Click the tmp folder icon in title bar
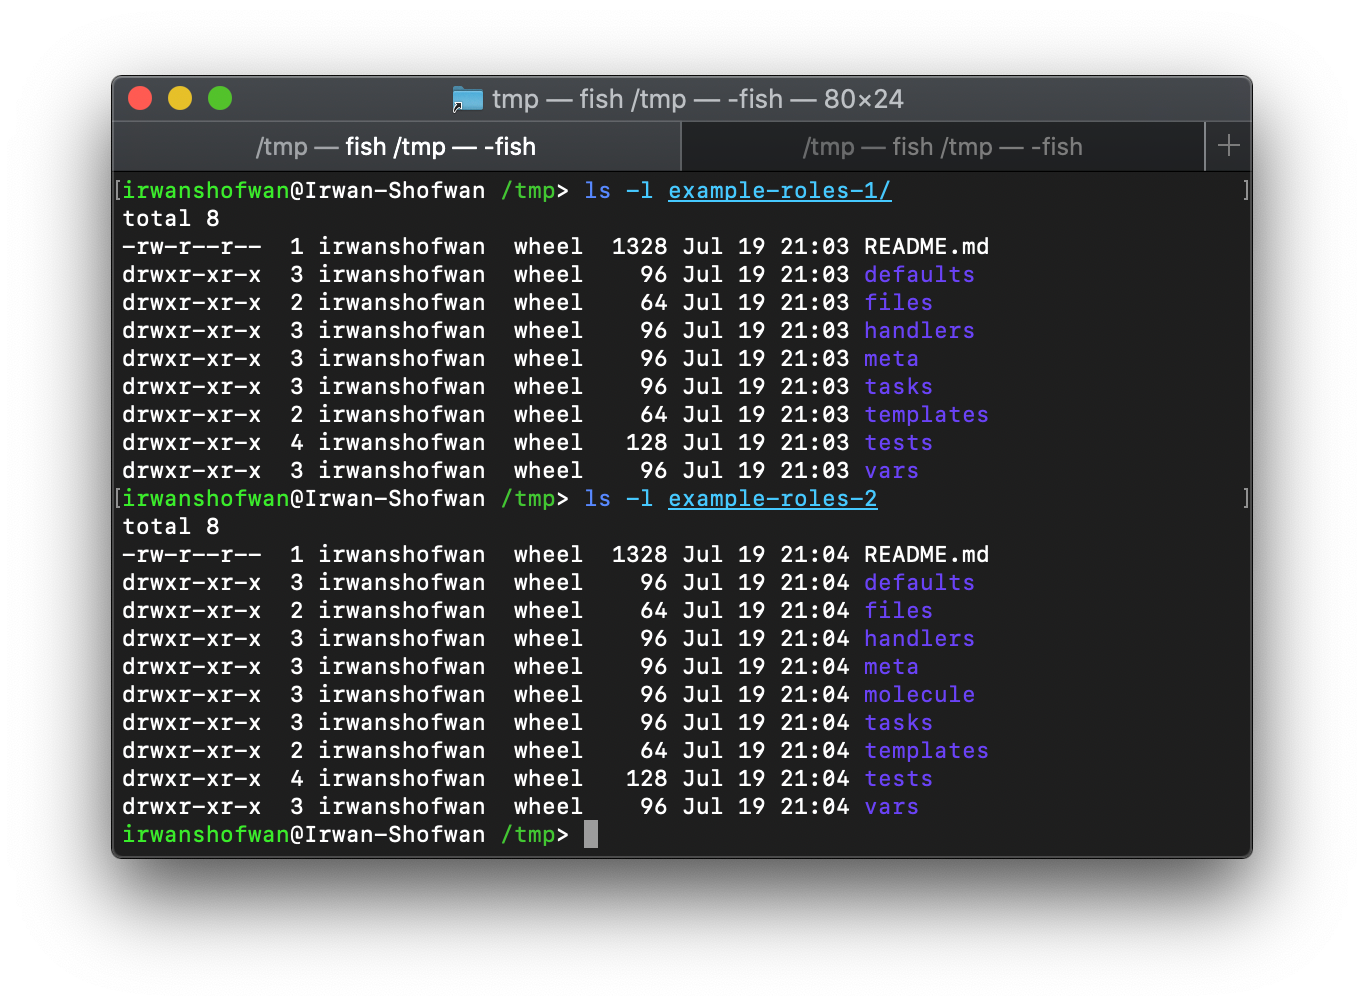This screenshot has width=1364, height=1006. tap(467, 98)
